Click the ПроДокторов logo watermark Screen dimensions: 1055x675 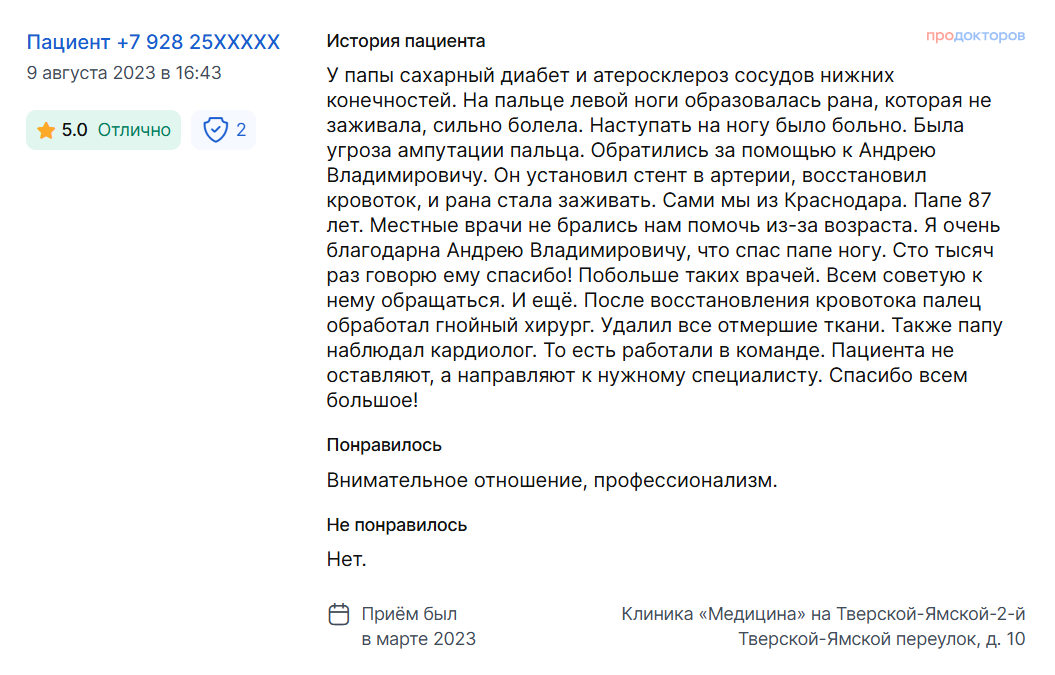point(975,35)
